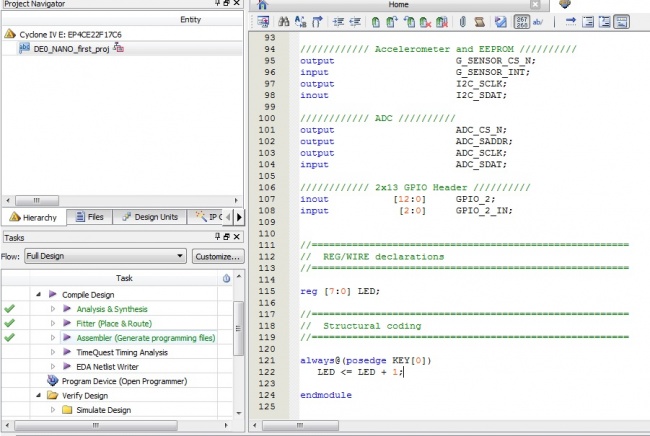Select Assembler (Generate programming files)
The height and width of the screenshot is (436, 650).
146,338
